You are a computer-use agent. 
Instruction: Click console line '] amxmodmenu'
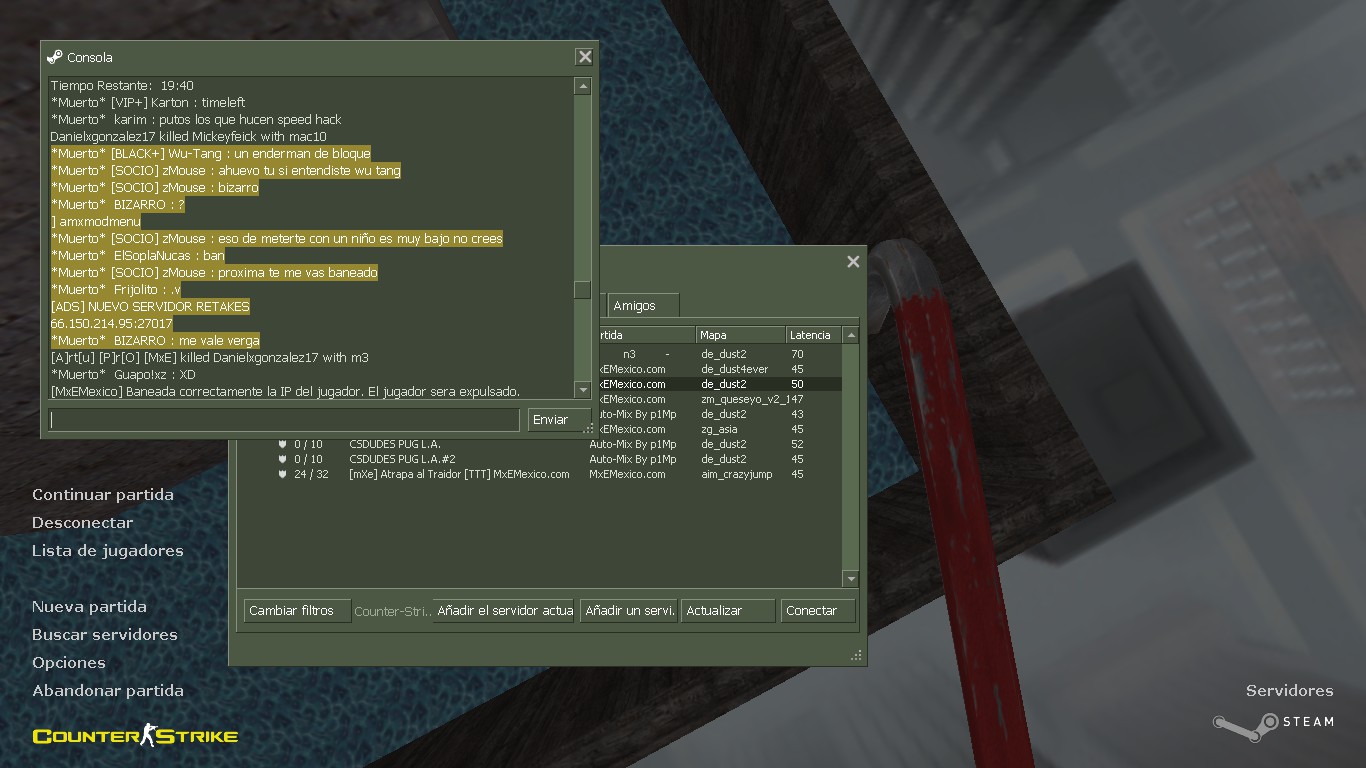(x=95, y=222)
